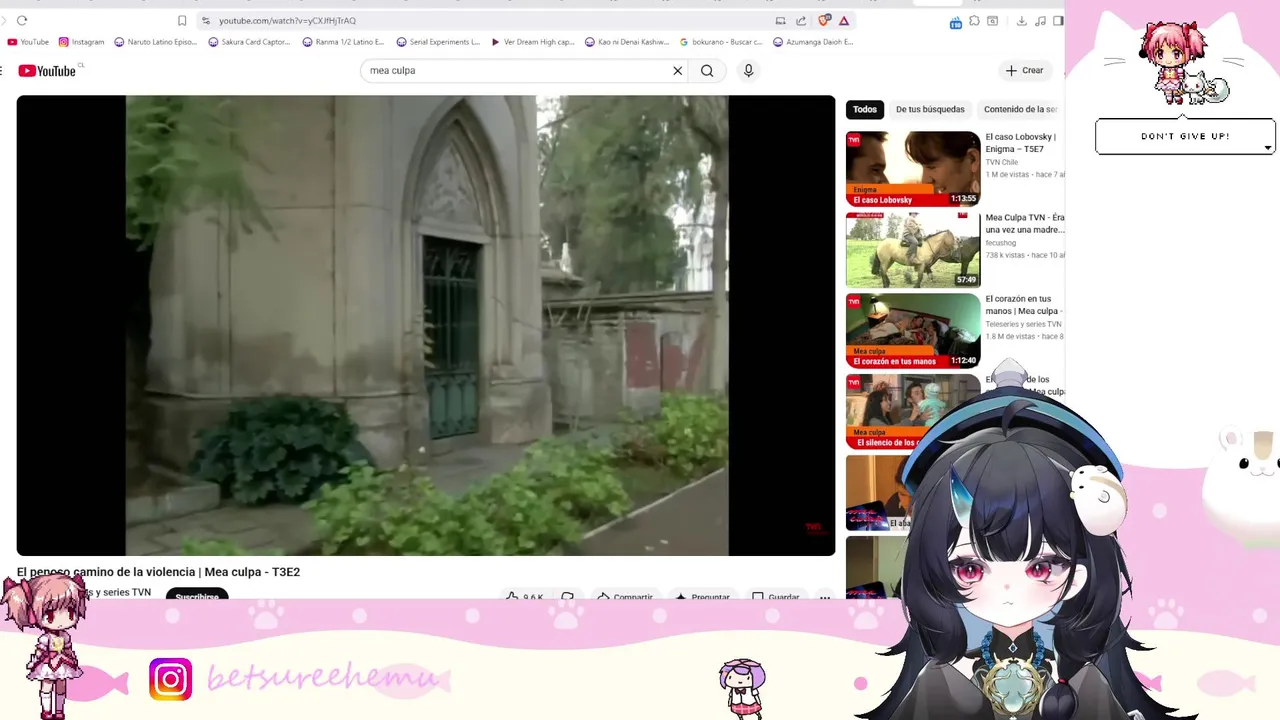Click the TVN Chile channel name

(x=1002, y=162)
